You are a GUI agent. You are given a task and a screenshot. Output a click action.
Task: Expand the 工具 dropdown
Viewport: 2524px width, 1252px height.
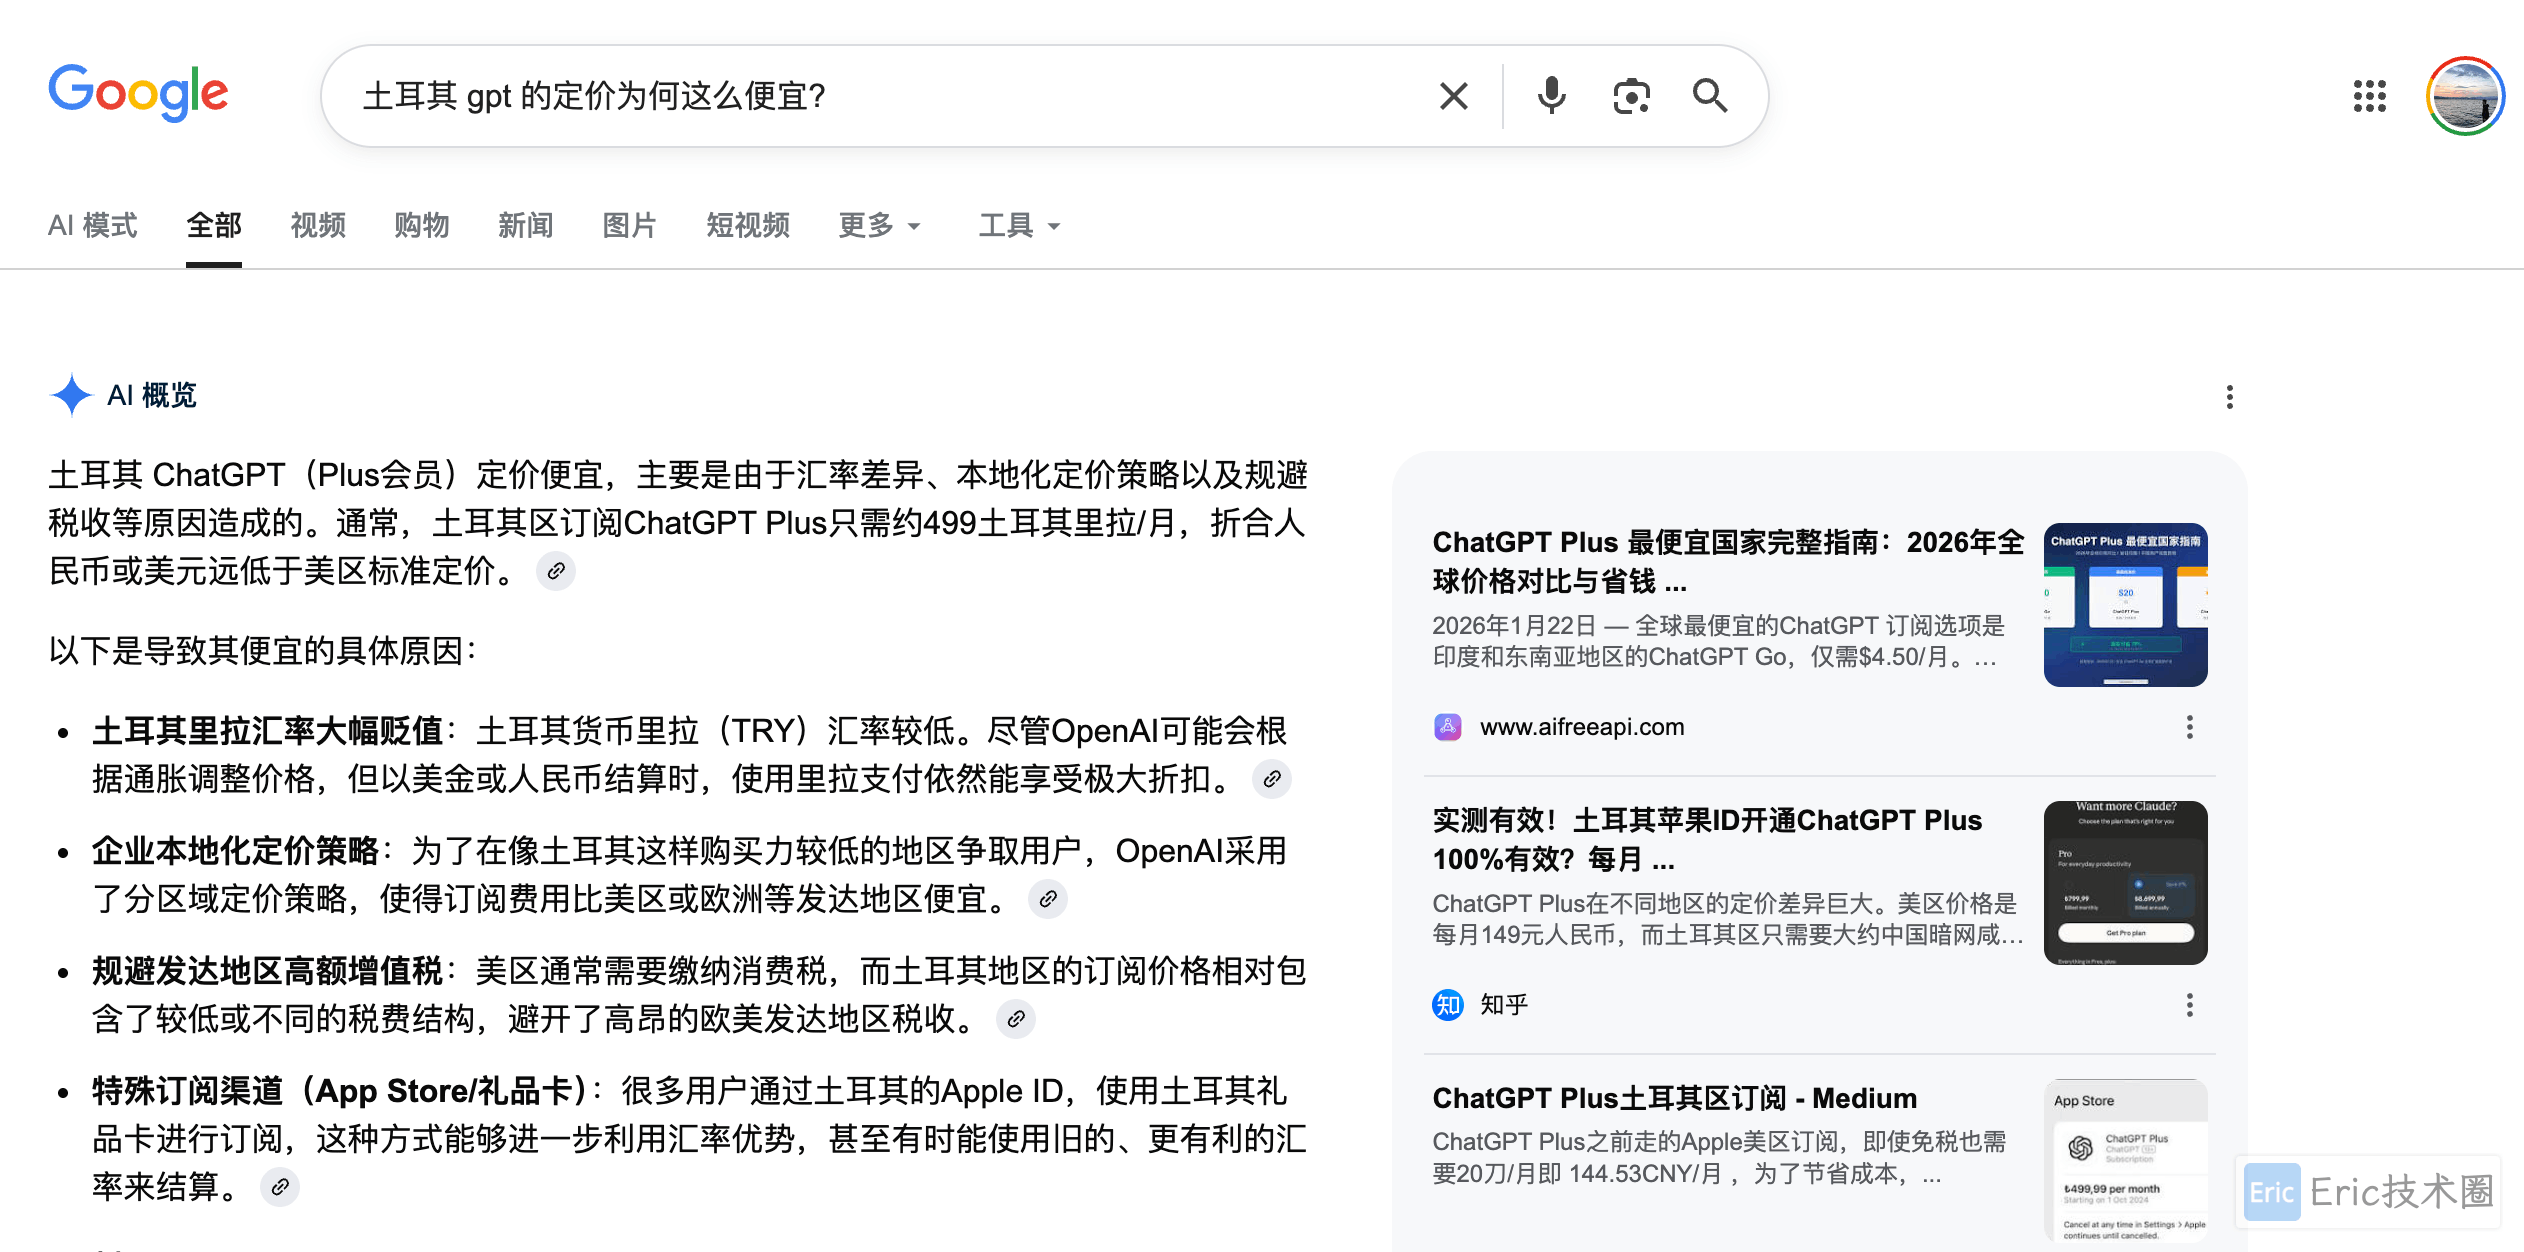tap(1019, 225)
